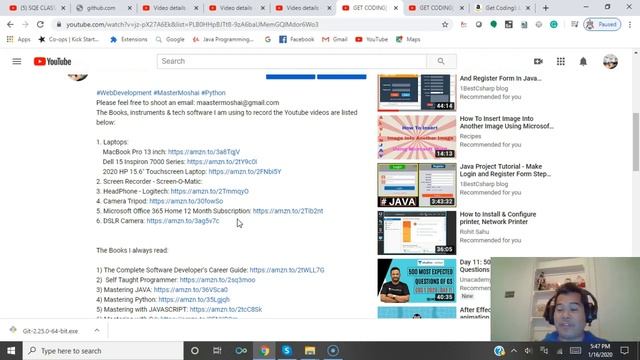Image resolution: width=640 pixels, height=360 pixels.
Task: Click the #WebDevelopment hashtag
Action: (124, 93)
